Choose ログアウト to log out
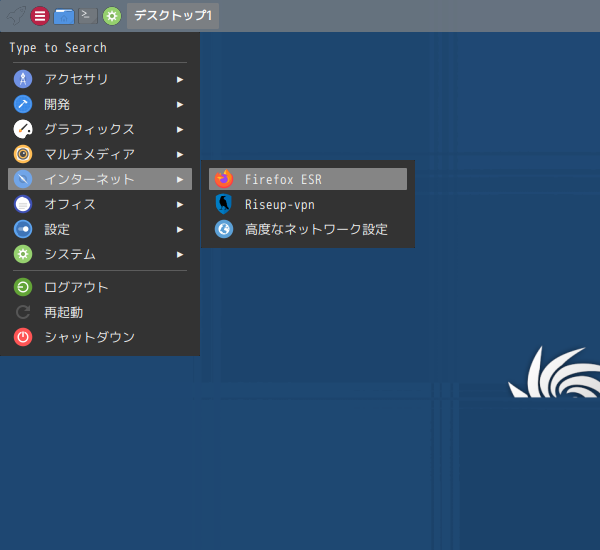 pos(100,287)
